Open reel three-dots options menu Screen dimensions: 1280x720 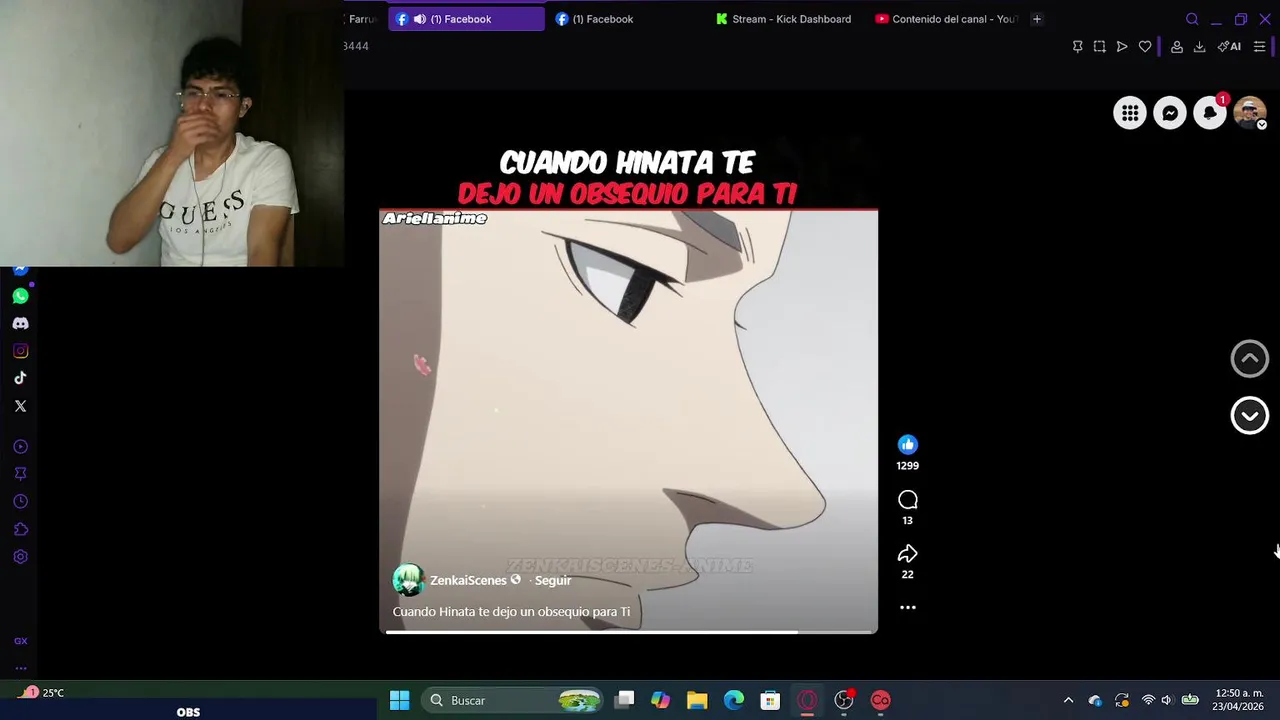(907, 607)
